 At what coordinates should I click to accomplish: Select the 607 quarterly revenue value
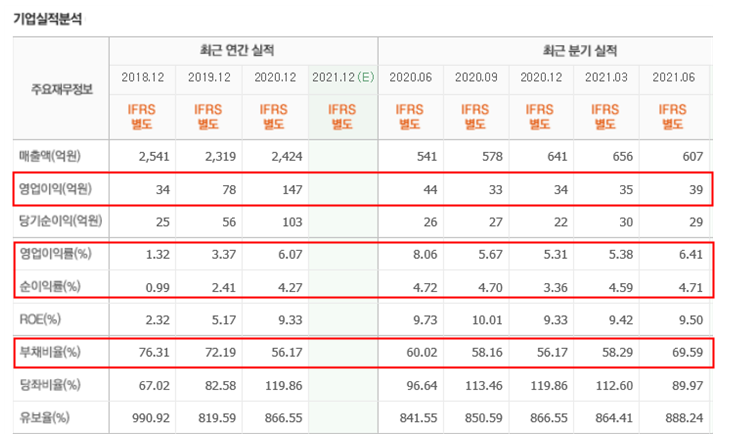(x=693, y=157)
